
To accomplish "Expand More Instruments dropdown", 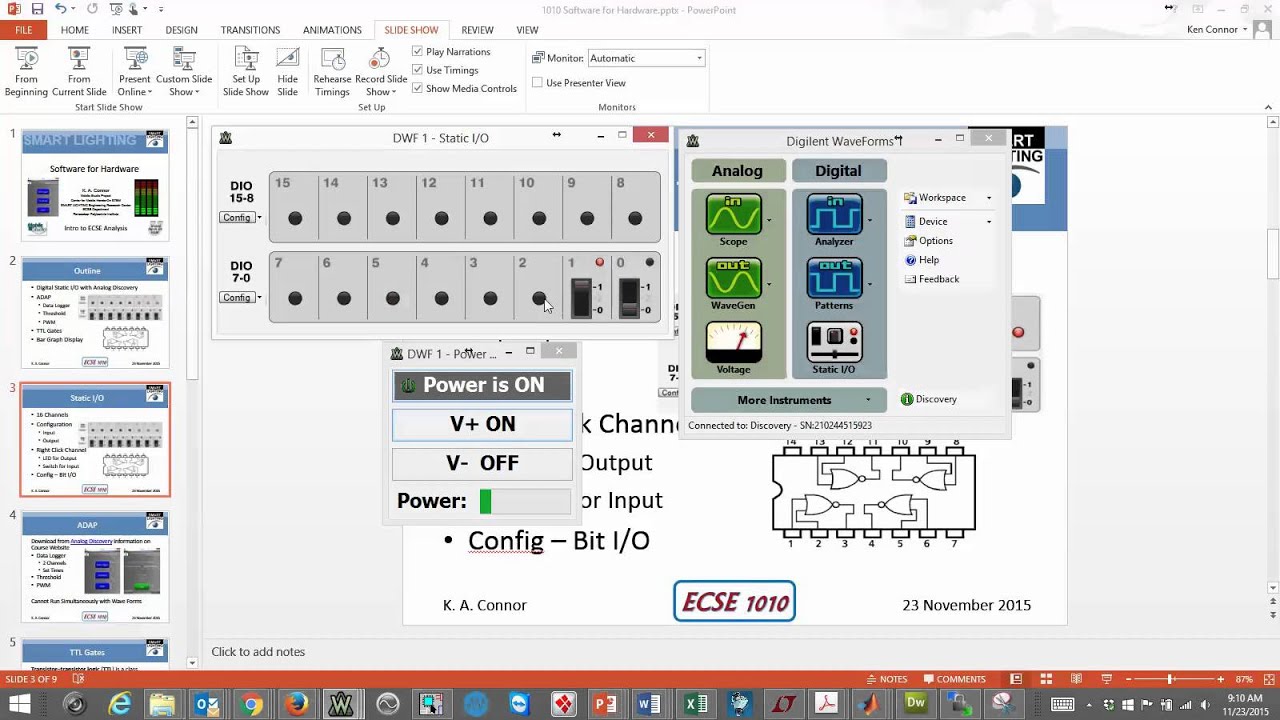I will point(790,400).
